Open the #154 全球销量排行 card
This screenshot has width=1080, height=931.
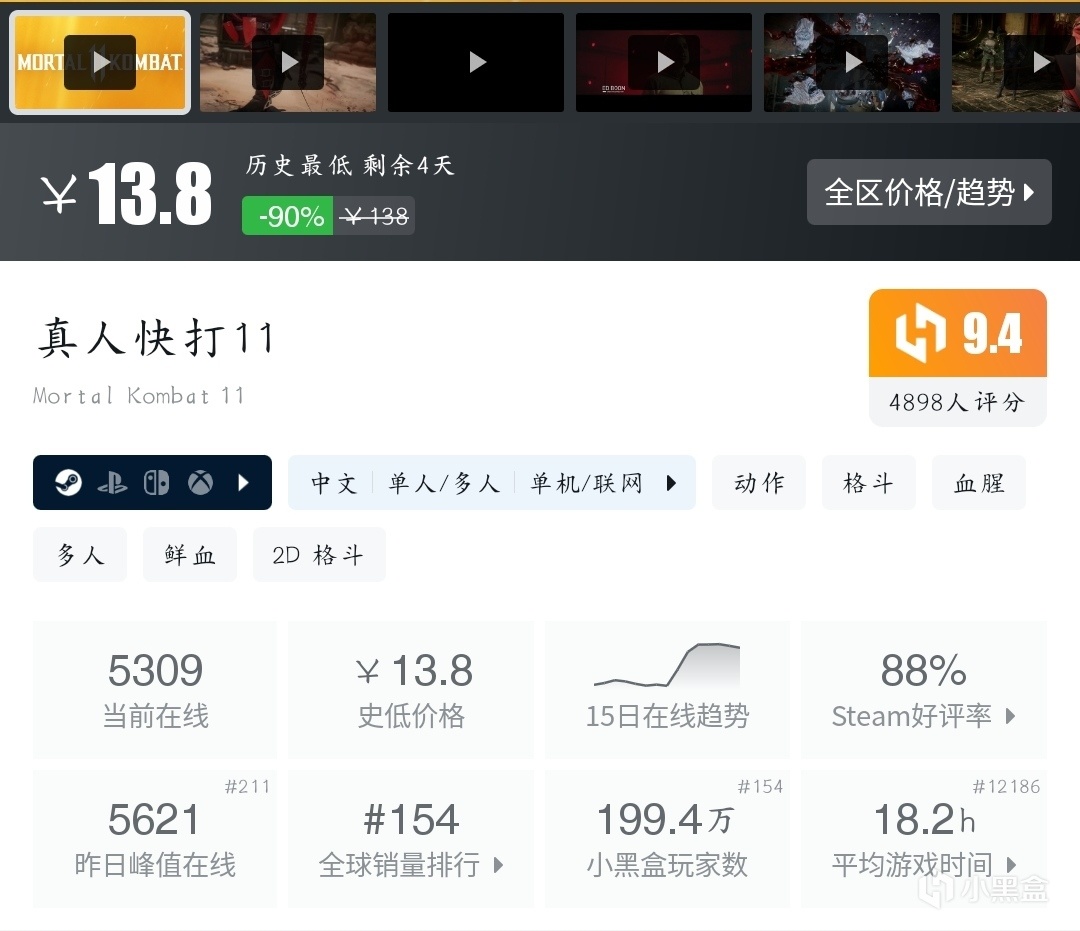[411, 839]
